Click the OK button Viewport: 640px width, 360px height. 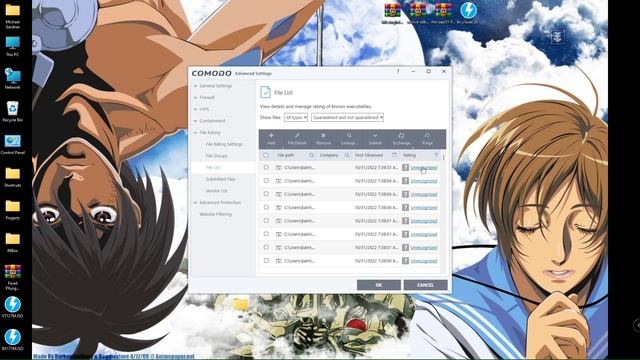click(379, 285)
